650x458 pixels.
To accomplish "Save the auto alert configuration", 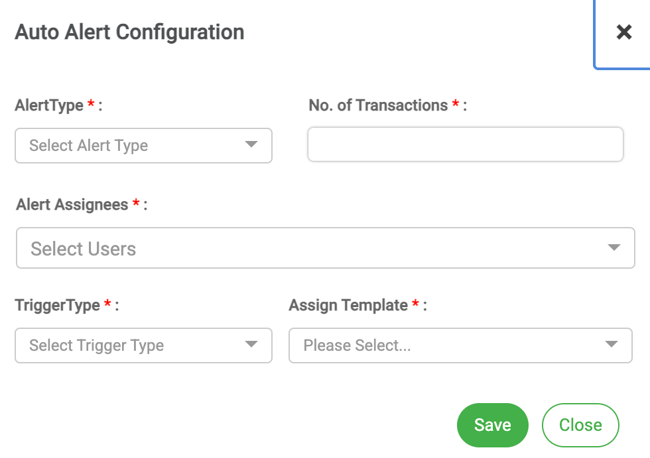I will 492,425.
